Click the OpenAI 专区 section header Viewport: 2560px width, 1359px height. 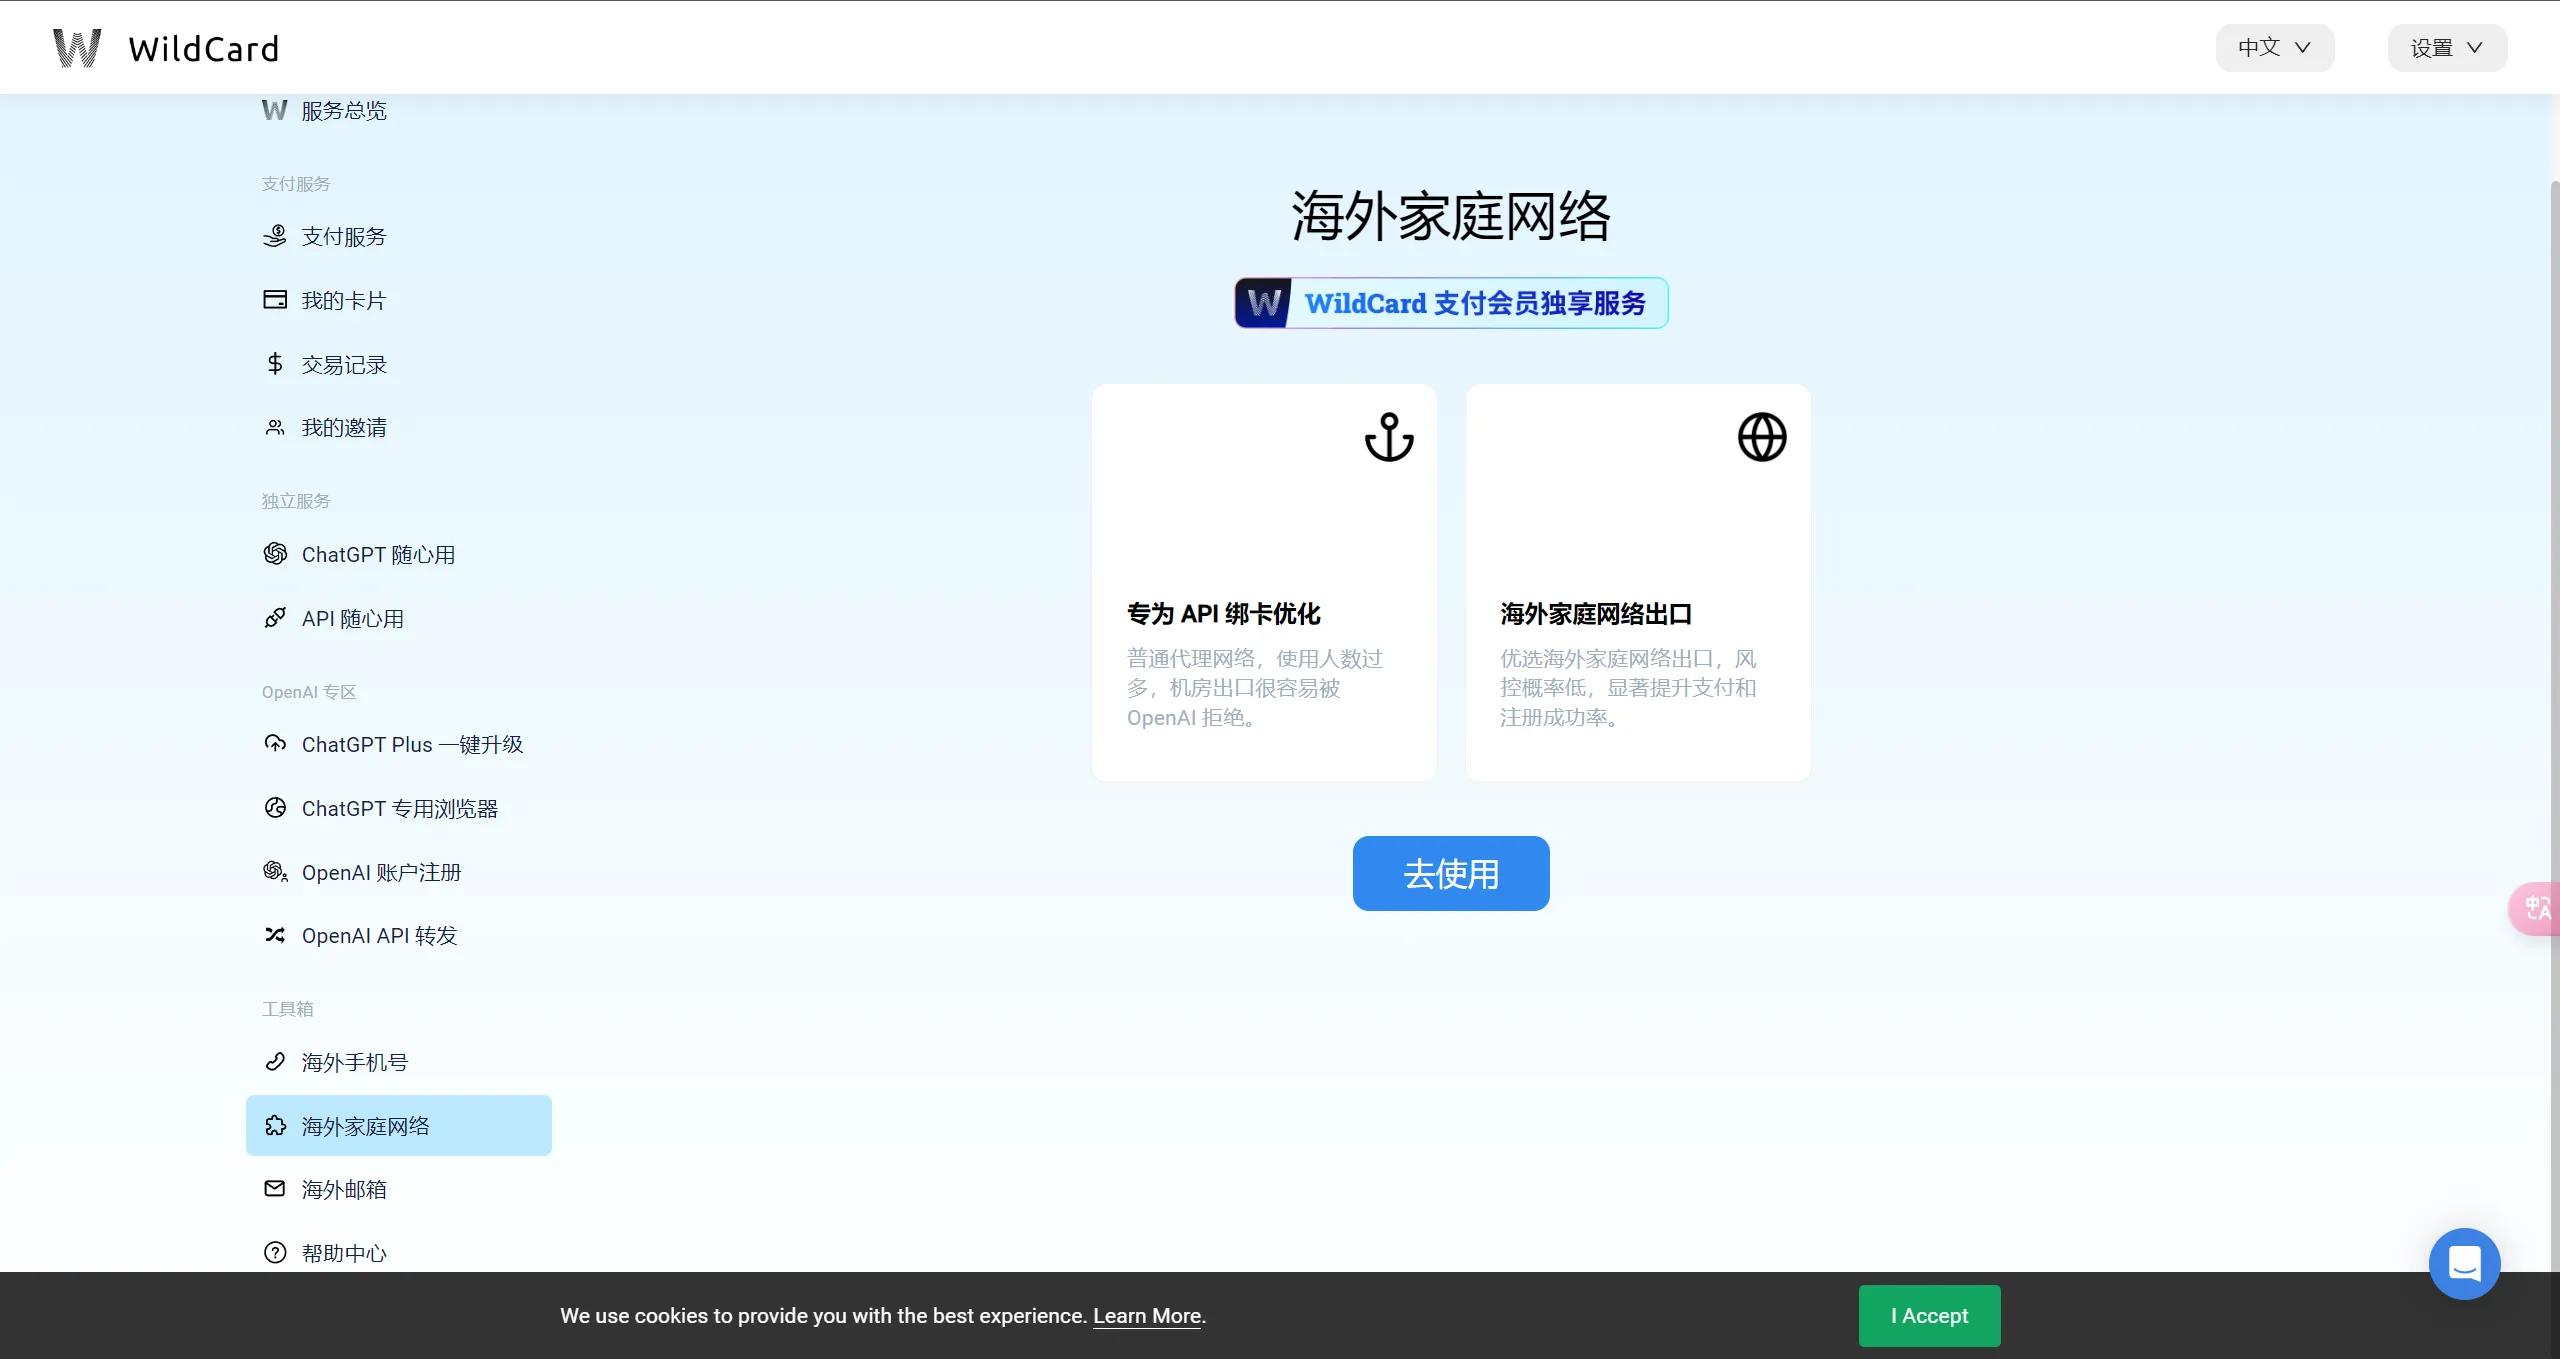point(309,692)
